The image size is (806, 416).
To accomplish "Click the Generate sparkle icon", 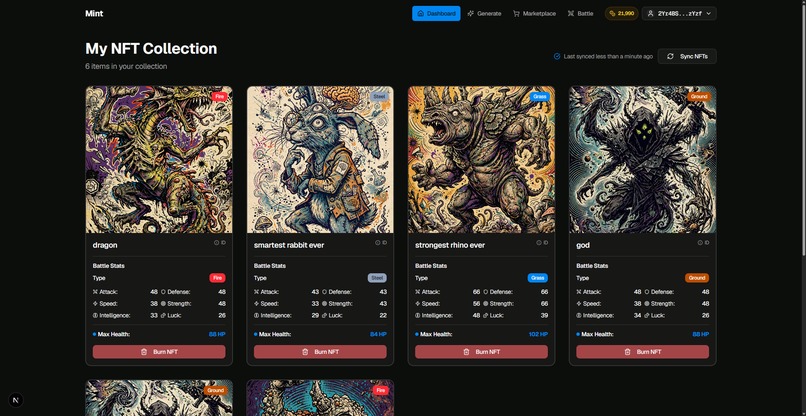I will coord(470,13).
